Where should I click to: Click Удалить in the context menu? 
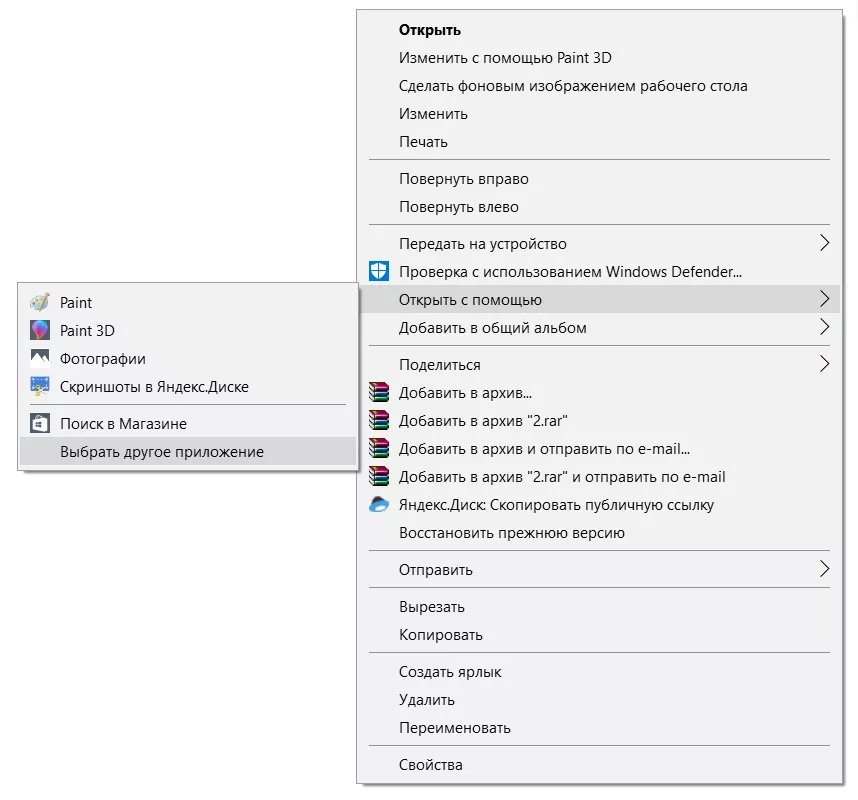[427, 700]
